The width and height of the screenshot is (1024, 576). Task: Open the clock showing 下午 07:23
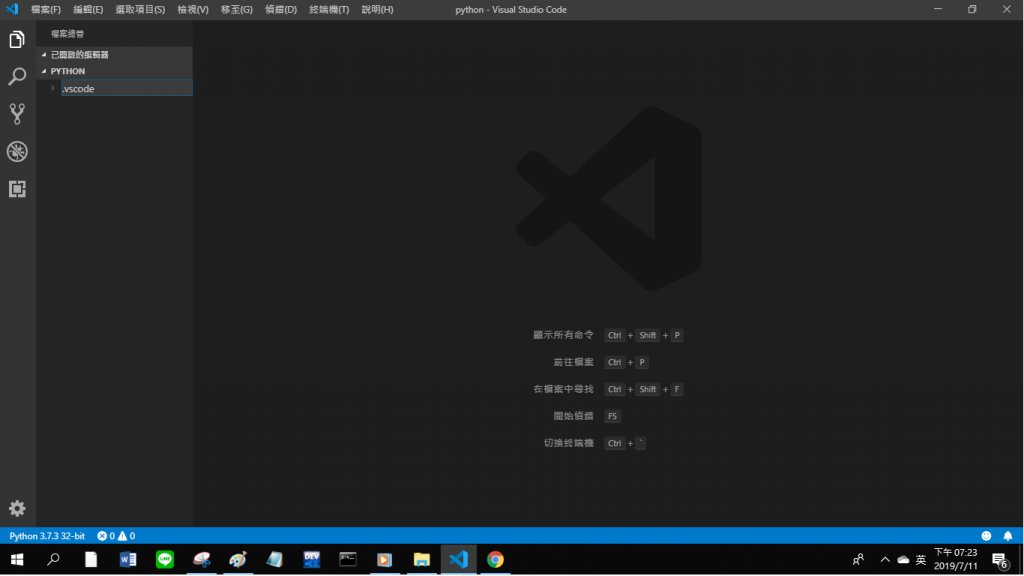[x=955, y=560]
